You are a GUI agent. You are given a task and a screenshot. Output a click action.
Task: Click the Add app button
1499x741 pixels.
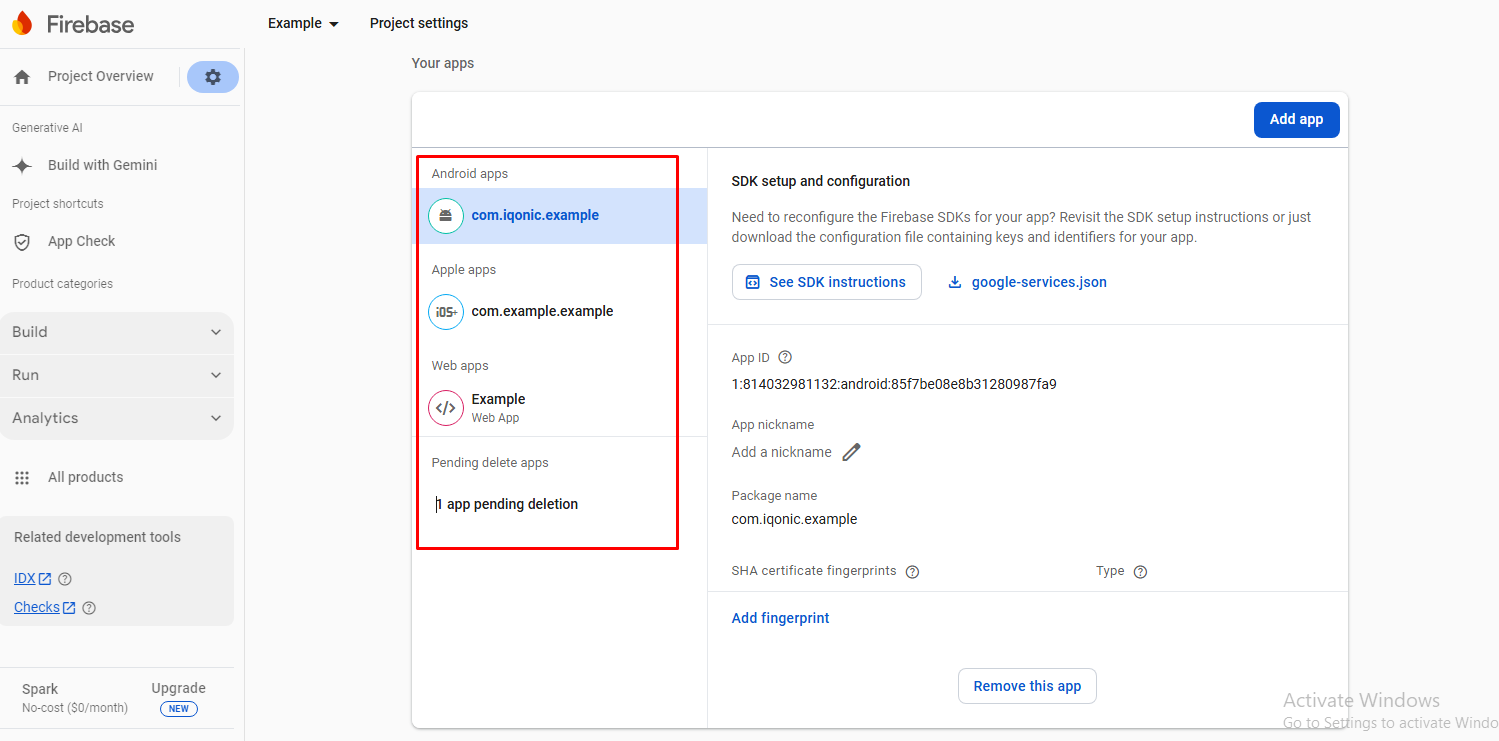(1296, 119)
